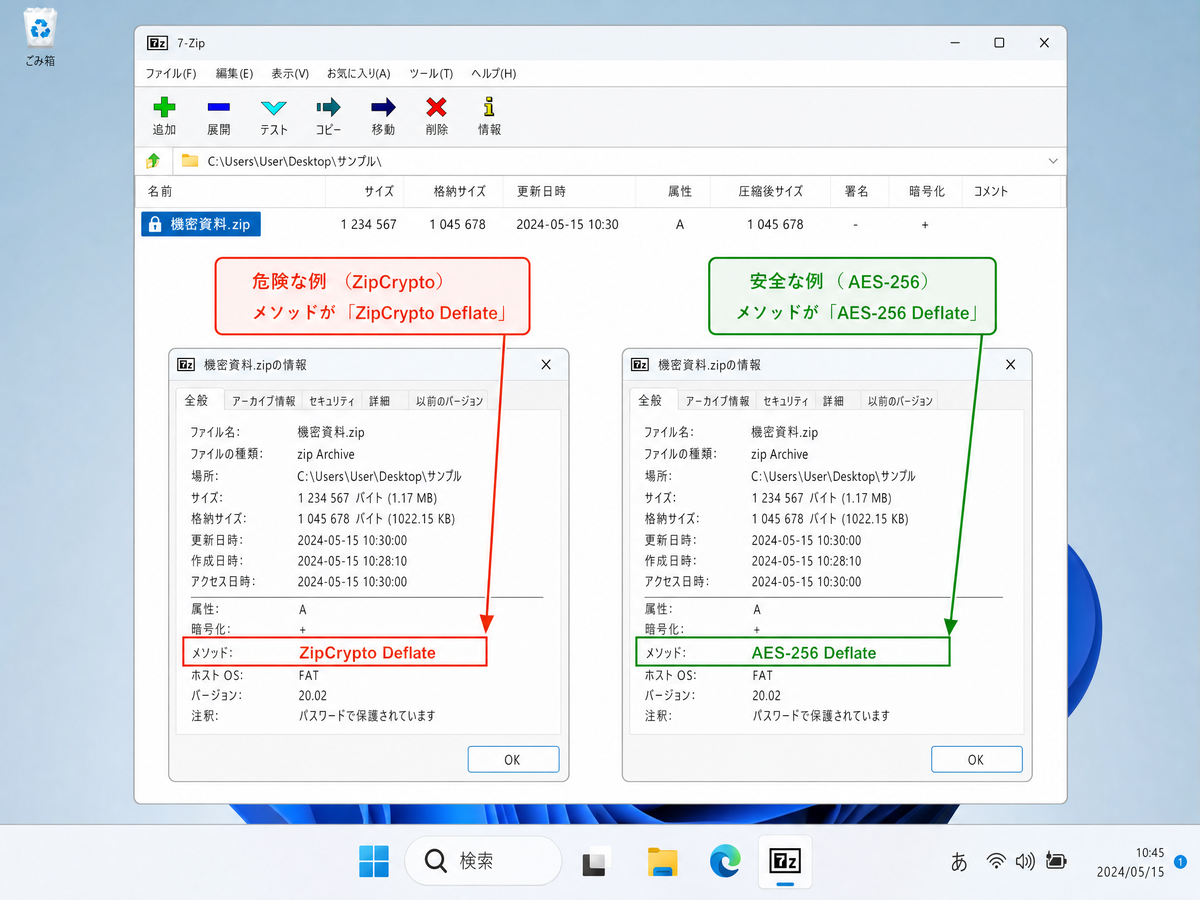Expand the address bar path dropdown

1053,160
